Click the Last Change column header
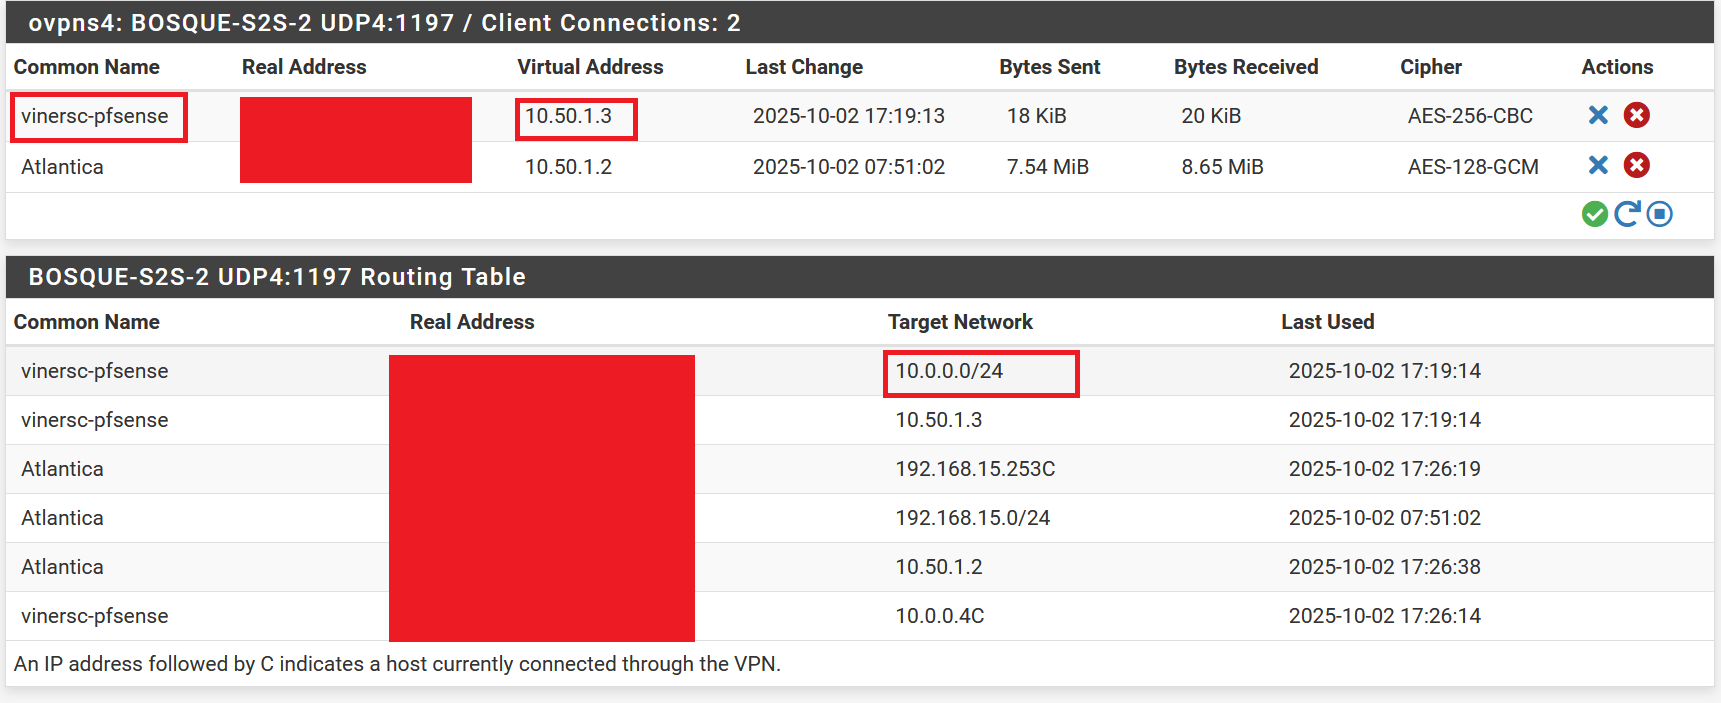This screenshot has width=1721, height=703. 804,67
